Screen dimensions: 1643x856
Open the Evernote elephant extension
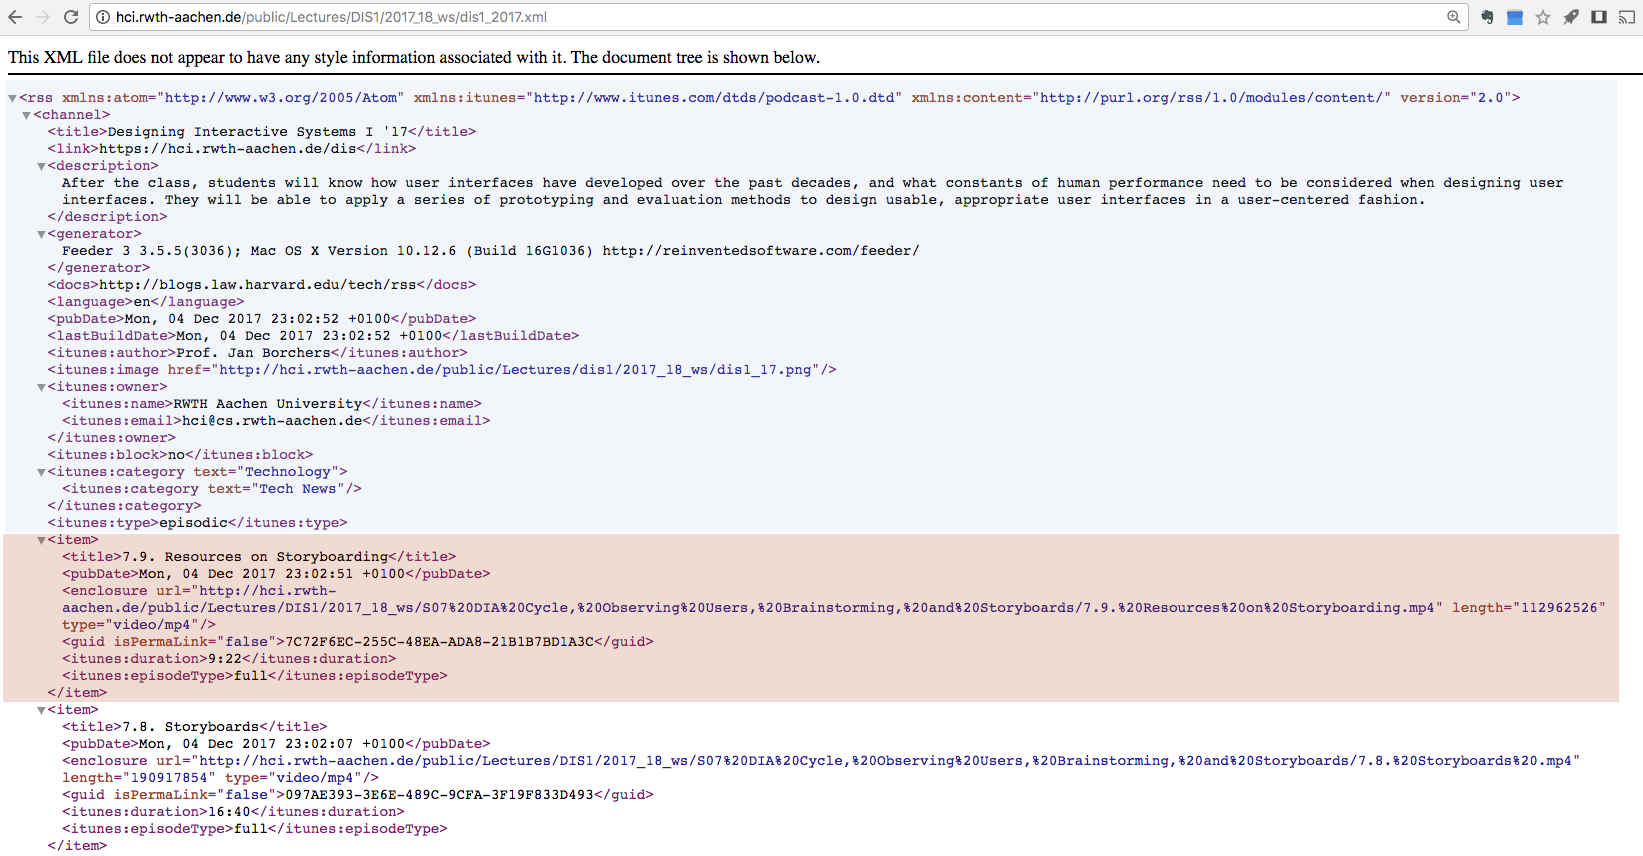(x=1487, y=17)
